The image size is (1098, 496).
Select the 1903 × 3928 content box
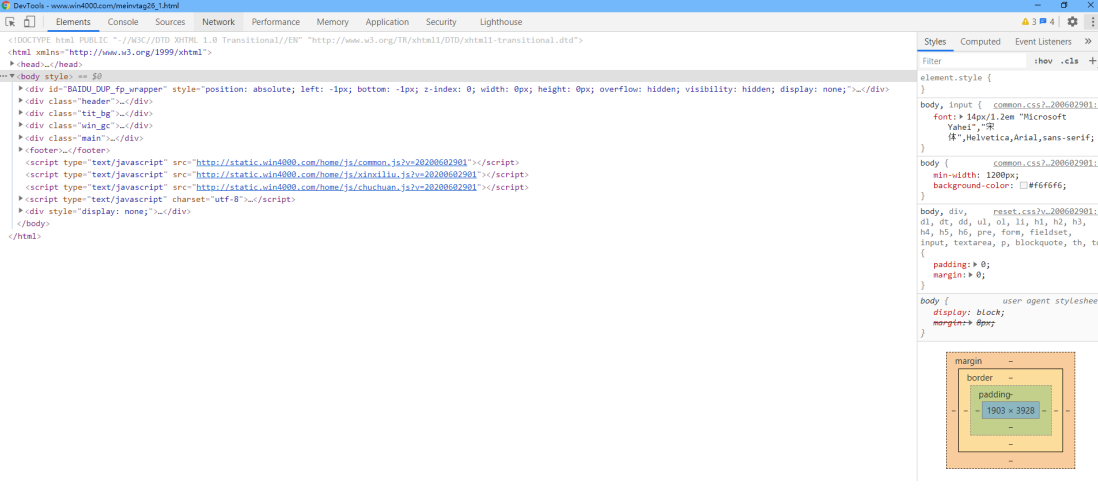[1010, 411]
